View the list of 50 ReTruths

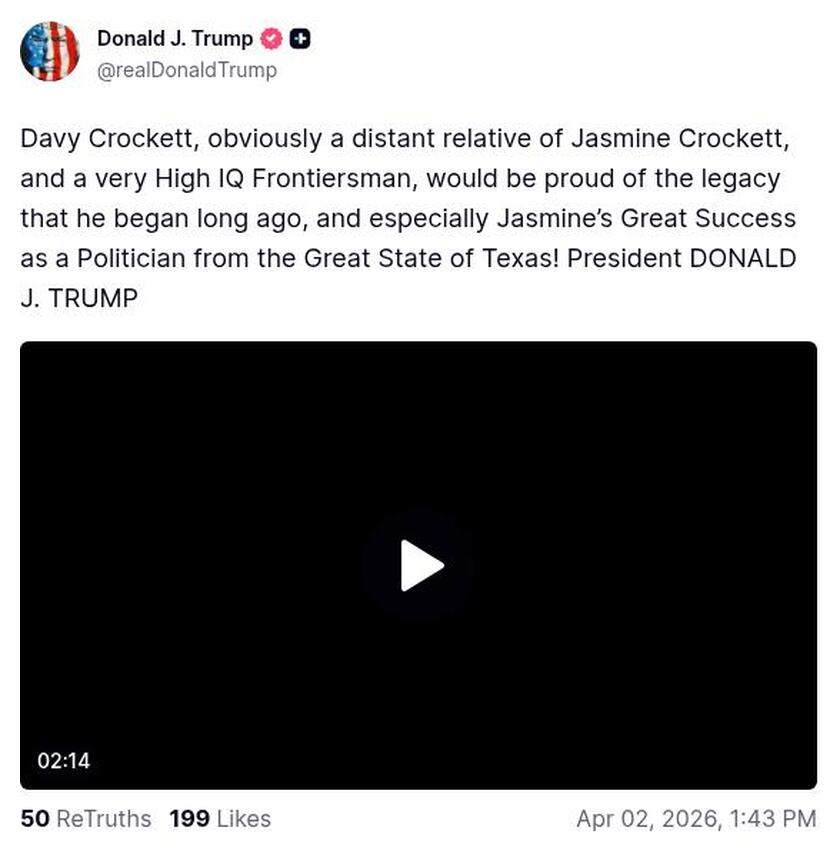pyautogui.click(x=85, y=819)
